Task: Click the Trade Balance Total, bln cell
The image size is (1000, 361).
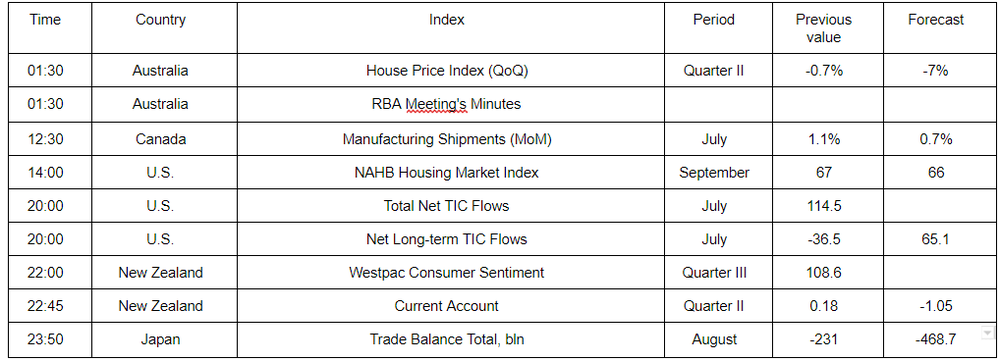Action: [451, 339]
